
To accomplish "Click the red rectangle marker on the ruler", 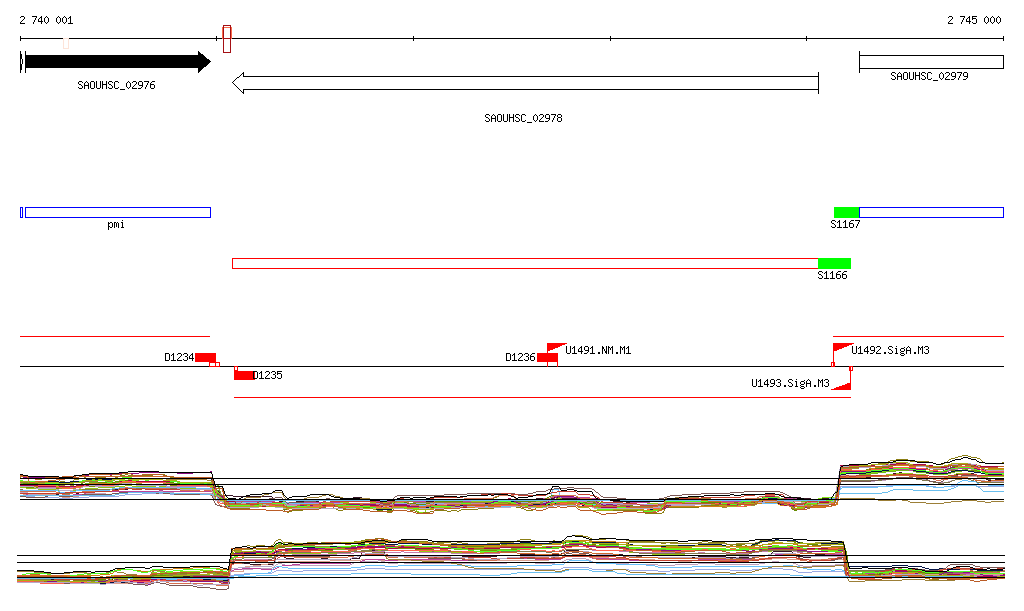I will pos(227,39).
